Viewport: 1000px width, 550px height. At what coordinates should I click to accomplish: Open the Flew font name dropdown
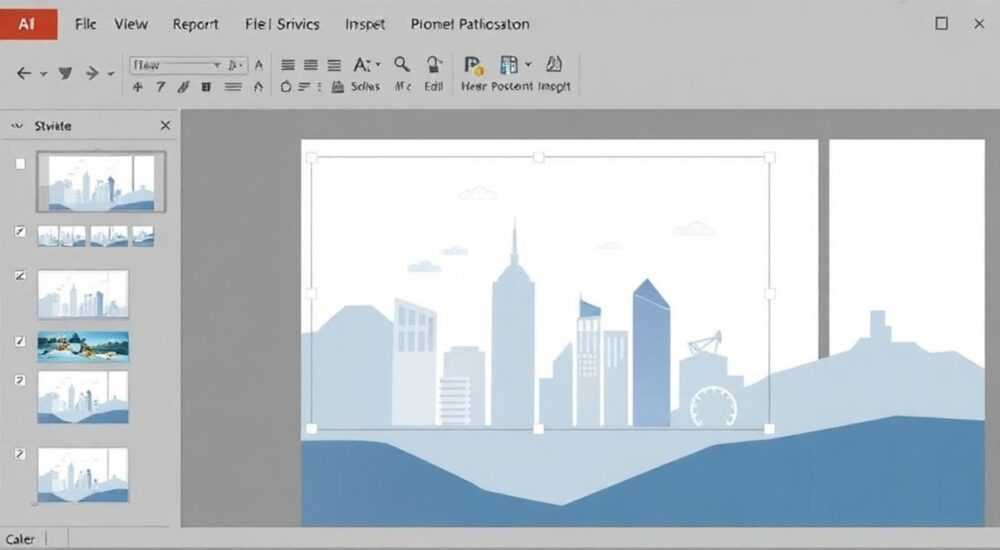pos(217,65)
